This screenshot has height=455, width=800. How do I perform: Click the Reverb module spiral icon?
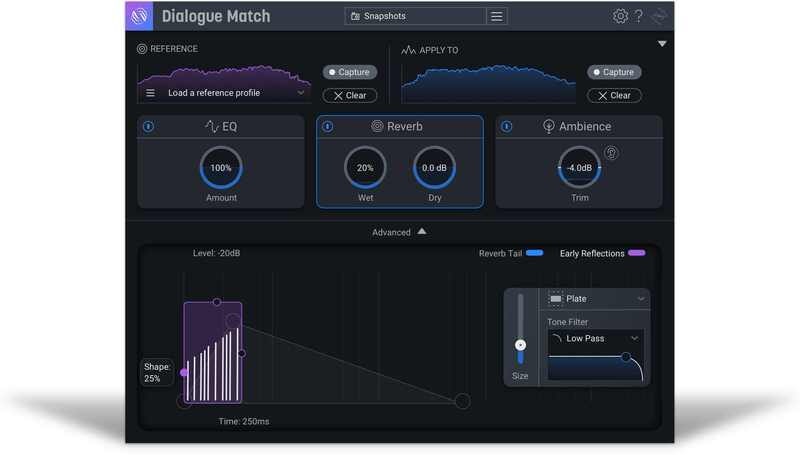377,127
